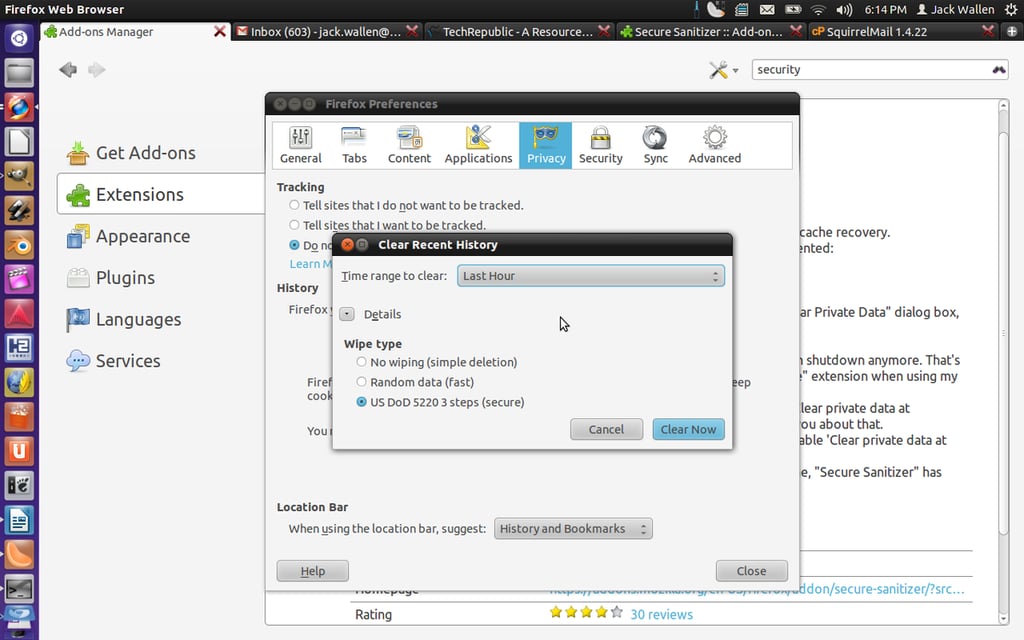
Task: Click the Add-ons Manager forward arrow
Action: tap(97, 69)
